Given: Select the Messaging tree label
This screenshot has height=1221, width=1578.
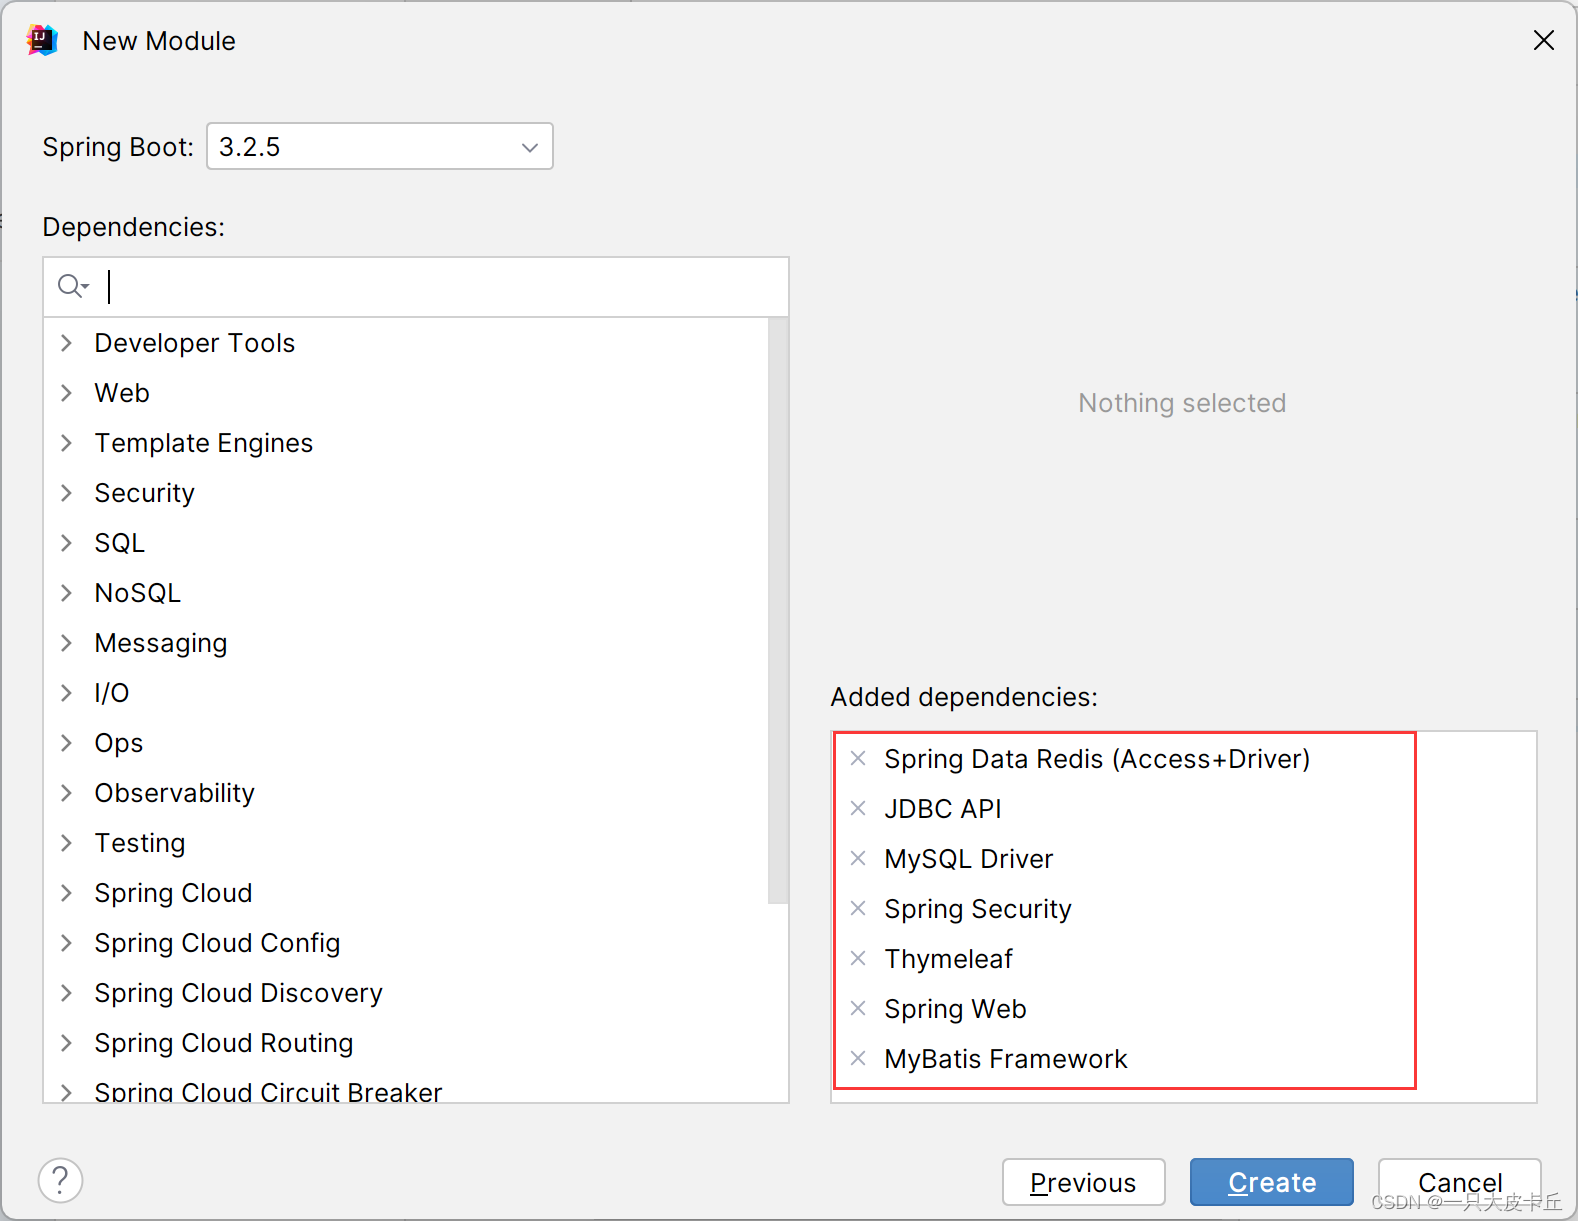Looking at the screenshot, I should pyautogui.click(x=161, y=643).
